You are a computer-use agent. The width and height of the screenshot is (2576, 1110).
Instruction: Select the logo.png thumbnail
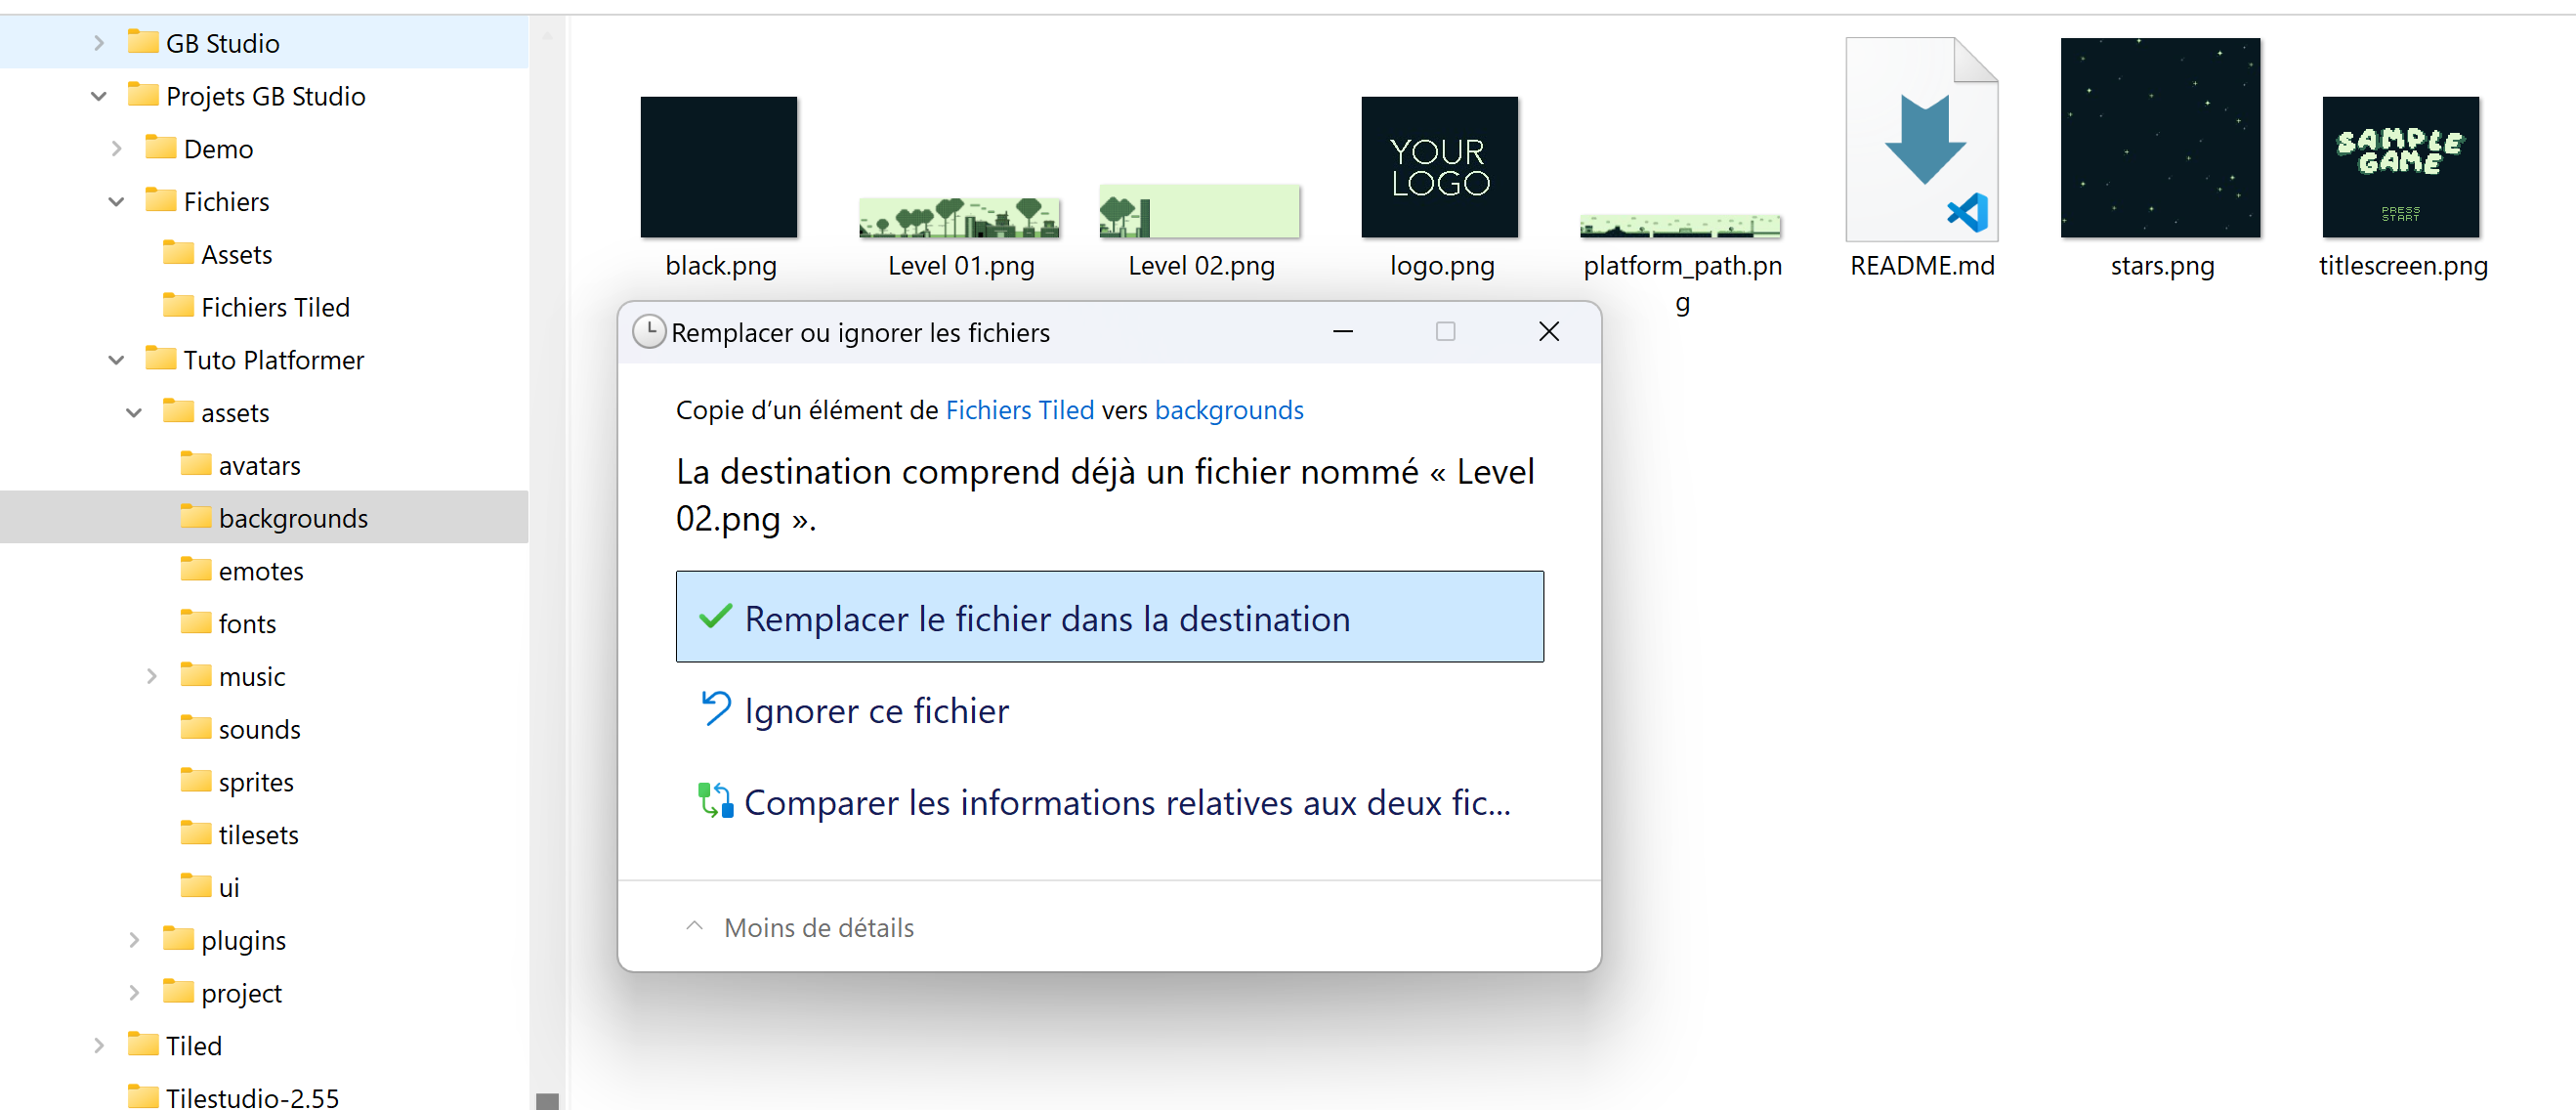(x=1439, y=167)
